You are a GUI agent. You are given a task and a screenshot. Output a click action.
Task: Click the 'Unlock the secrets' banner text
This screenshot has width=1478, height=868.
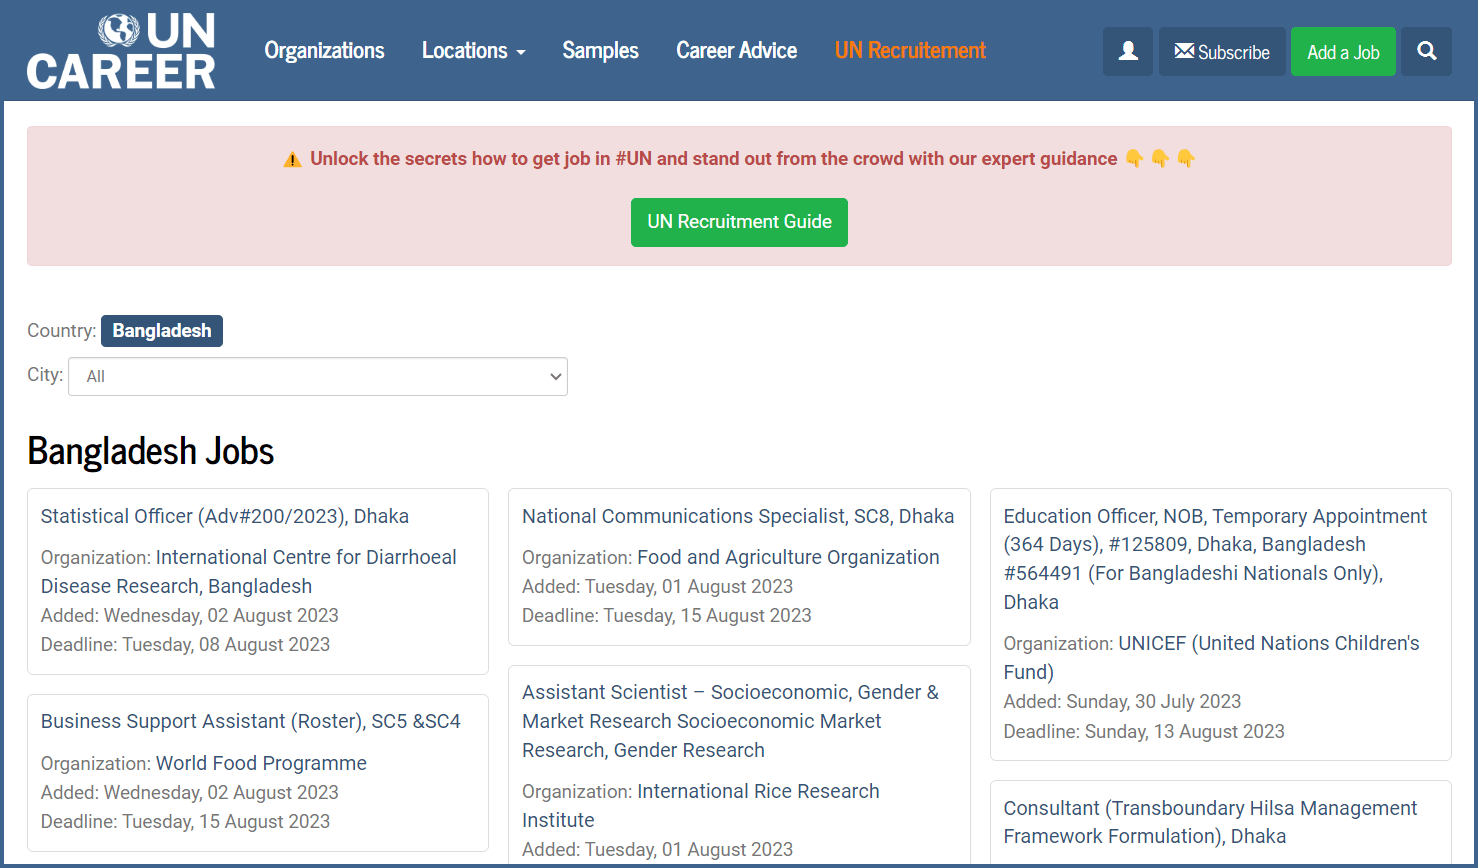click(714, 159)
